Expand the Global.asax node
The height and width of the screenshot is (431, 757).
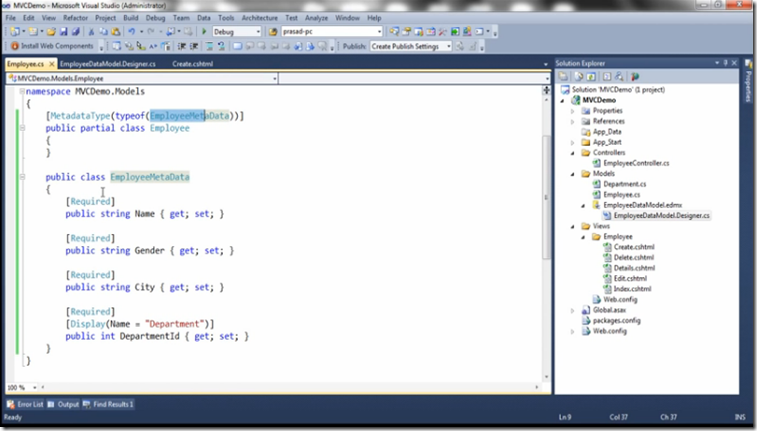(573, 310)
